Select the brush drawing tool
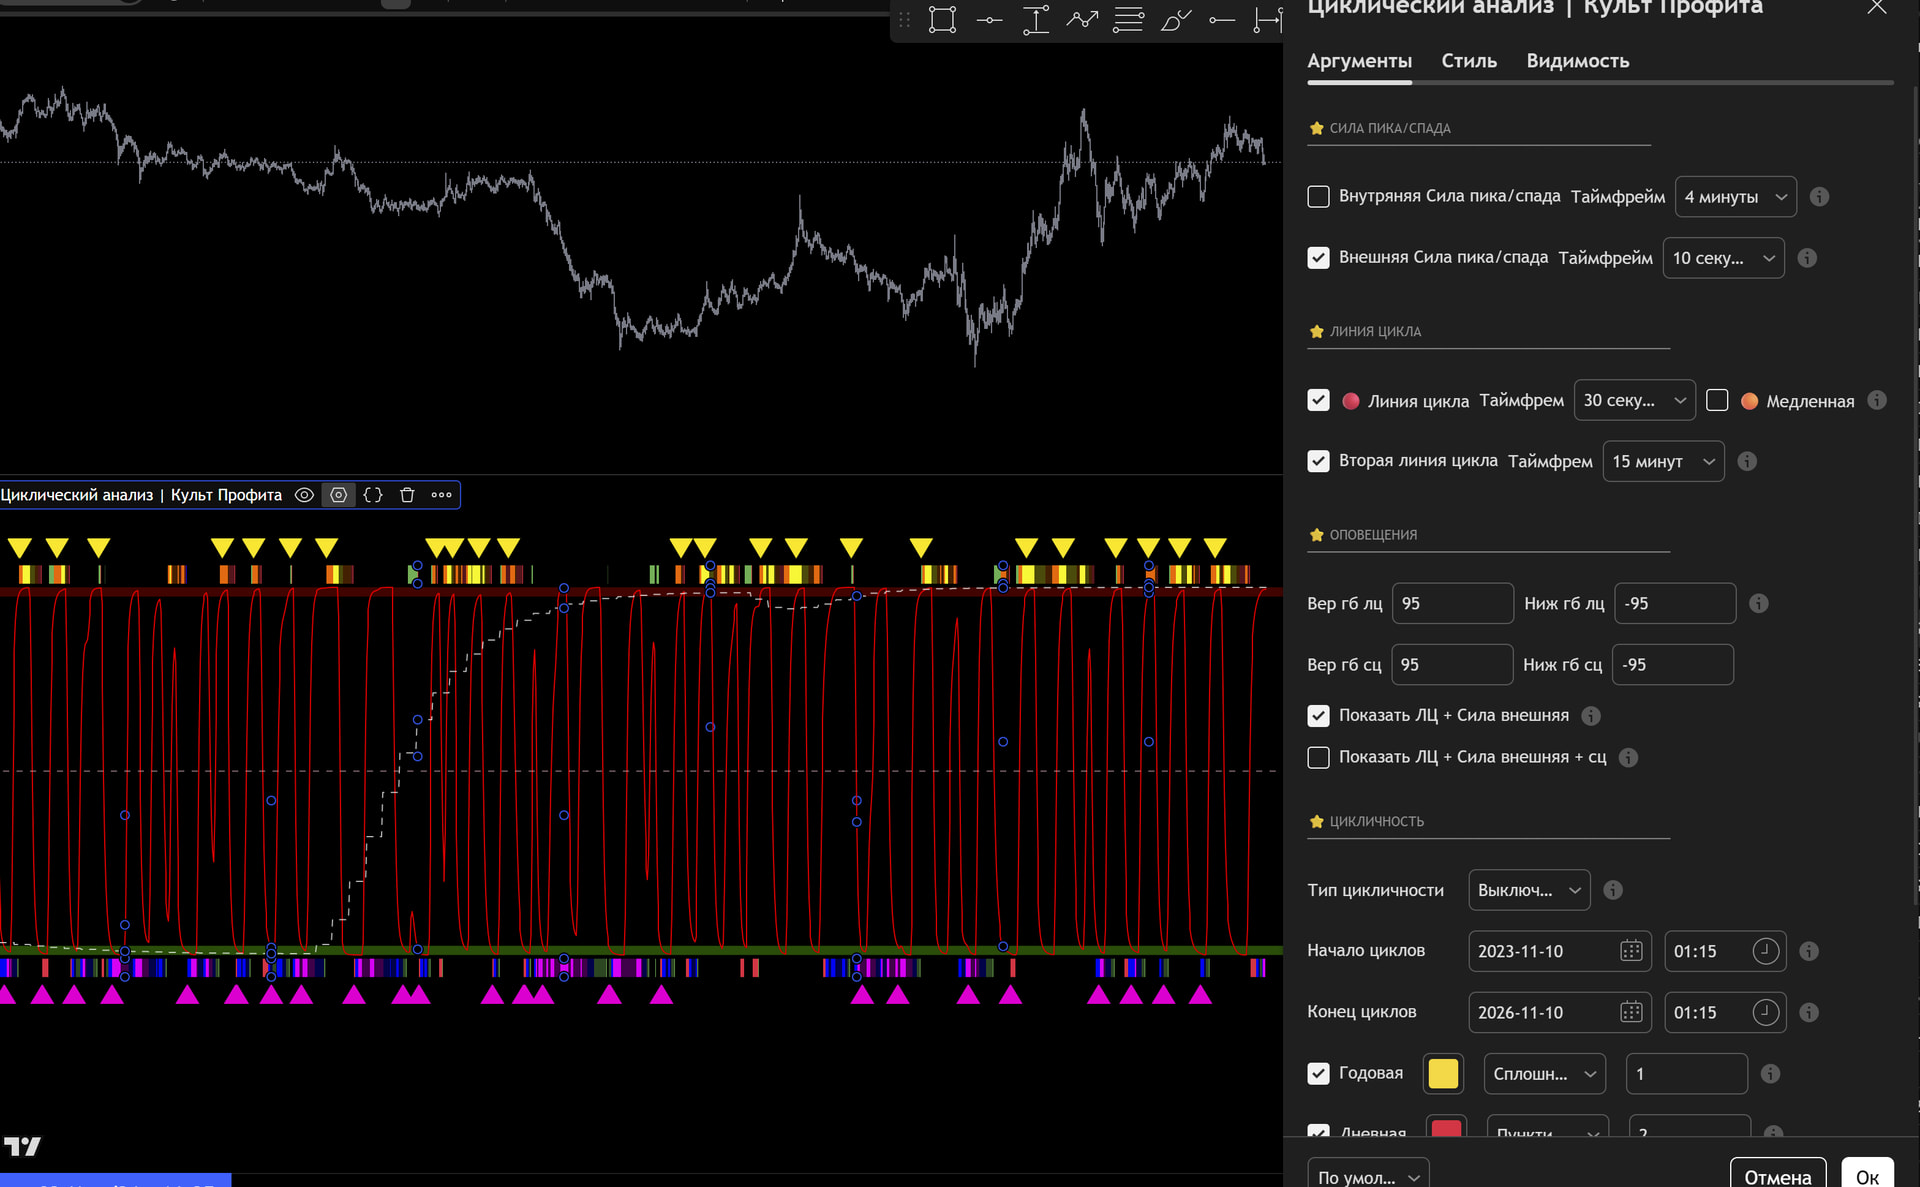1920x1187 pixels. click(x=1175, y=20)
